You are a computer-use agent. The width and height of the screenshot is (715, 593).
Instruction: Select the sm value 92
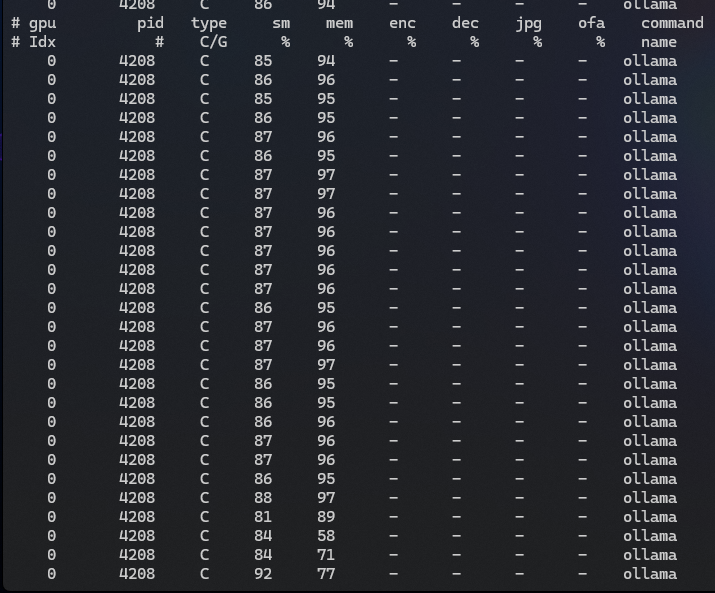pos(263,574)
